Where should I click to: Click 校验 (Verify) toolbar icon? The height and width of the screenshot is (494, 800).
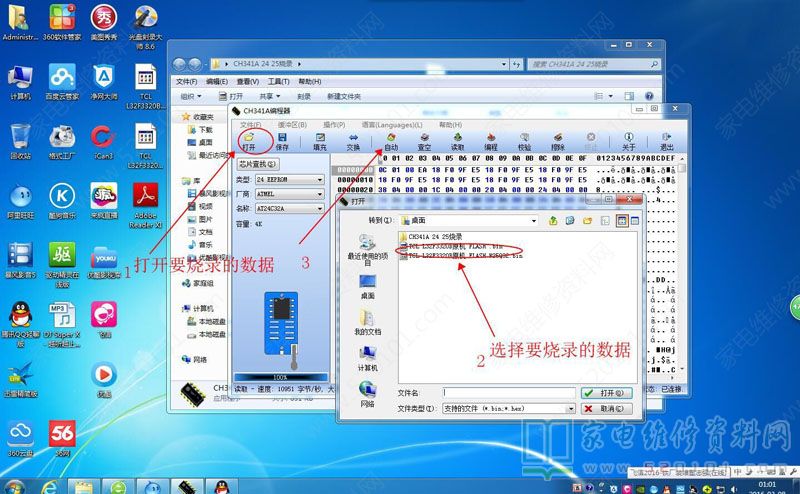tap(524, 141)
